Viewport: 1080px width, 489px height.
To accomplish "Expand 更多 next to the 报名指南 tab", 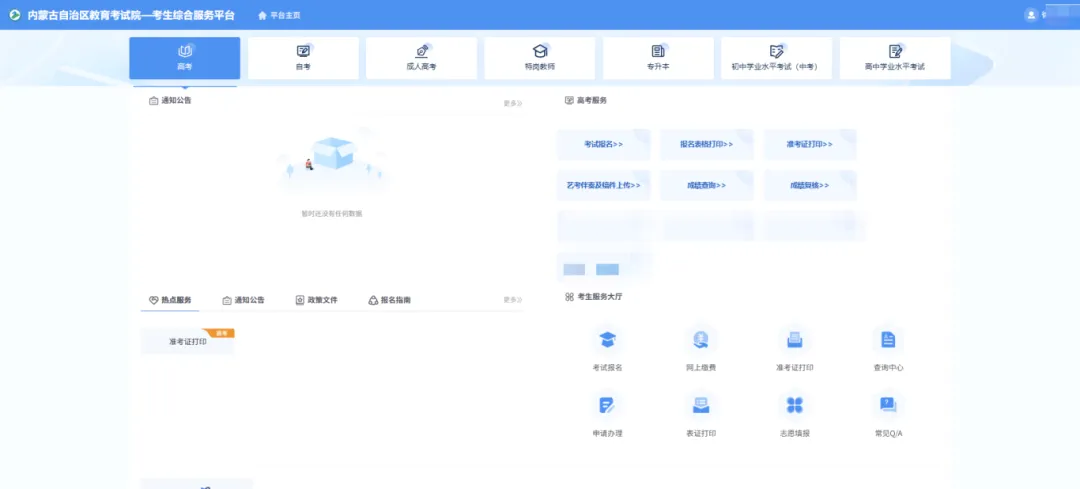I will tap(512, 300).
